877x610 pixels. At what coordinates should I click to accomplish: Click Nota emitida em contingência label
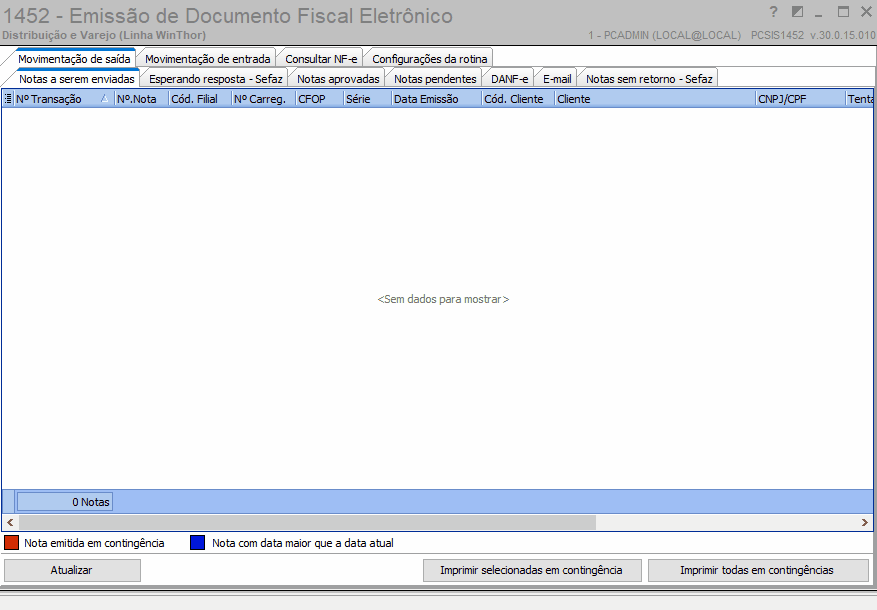(94, 543)
